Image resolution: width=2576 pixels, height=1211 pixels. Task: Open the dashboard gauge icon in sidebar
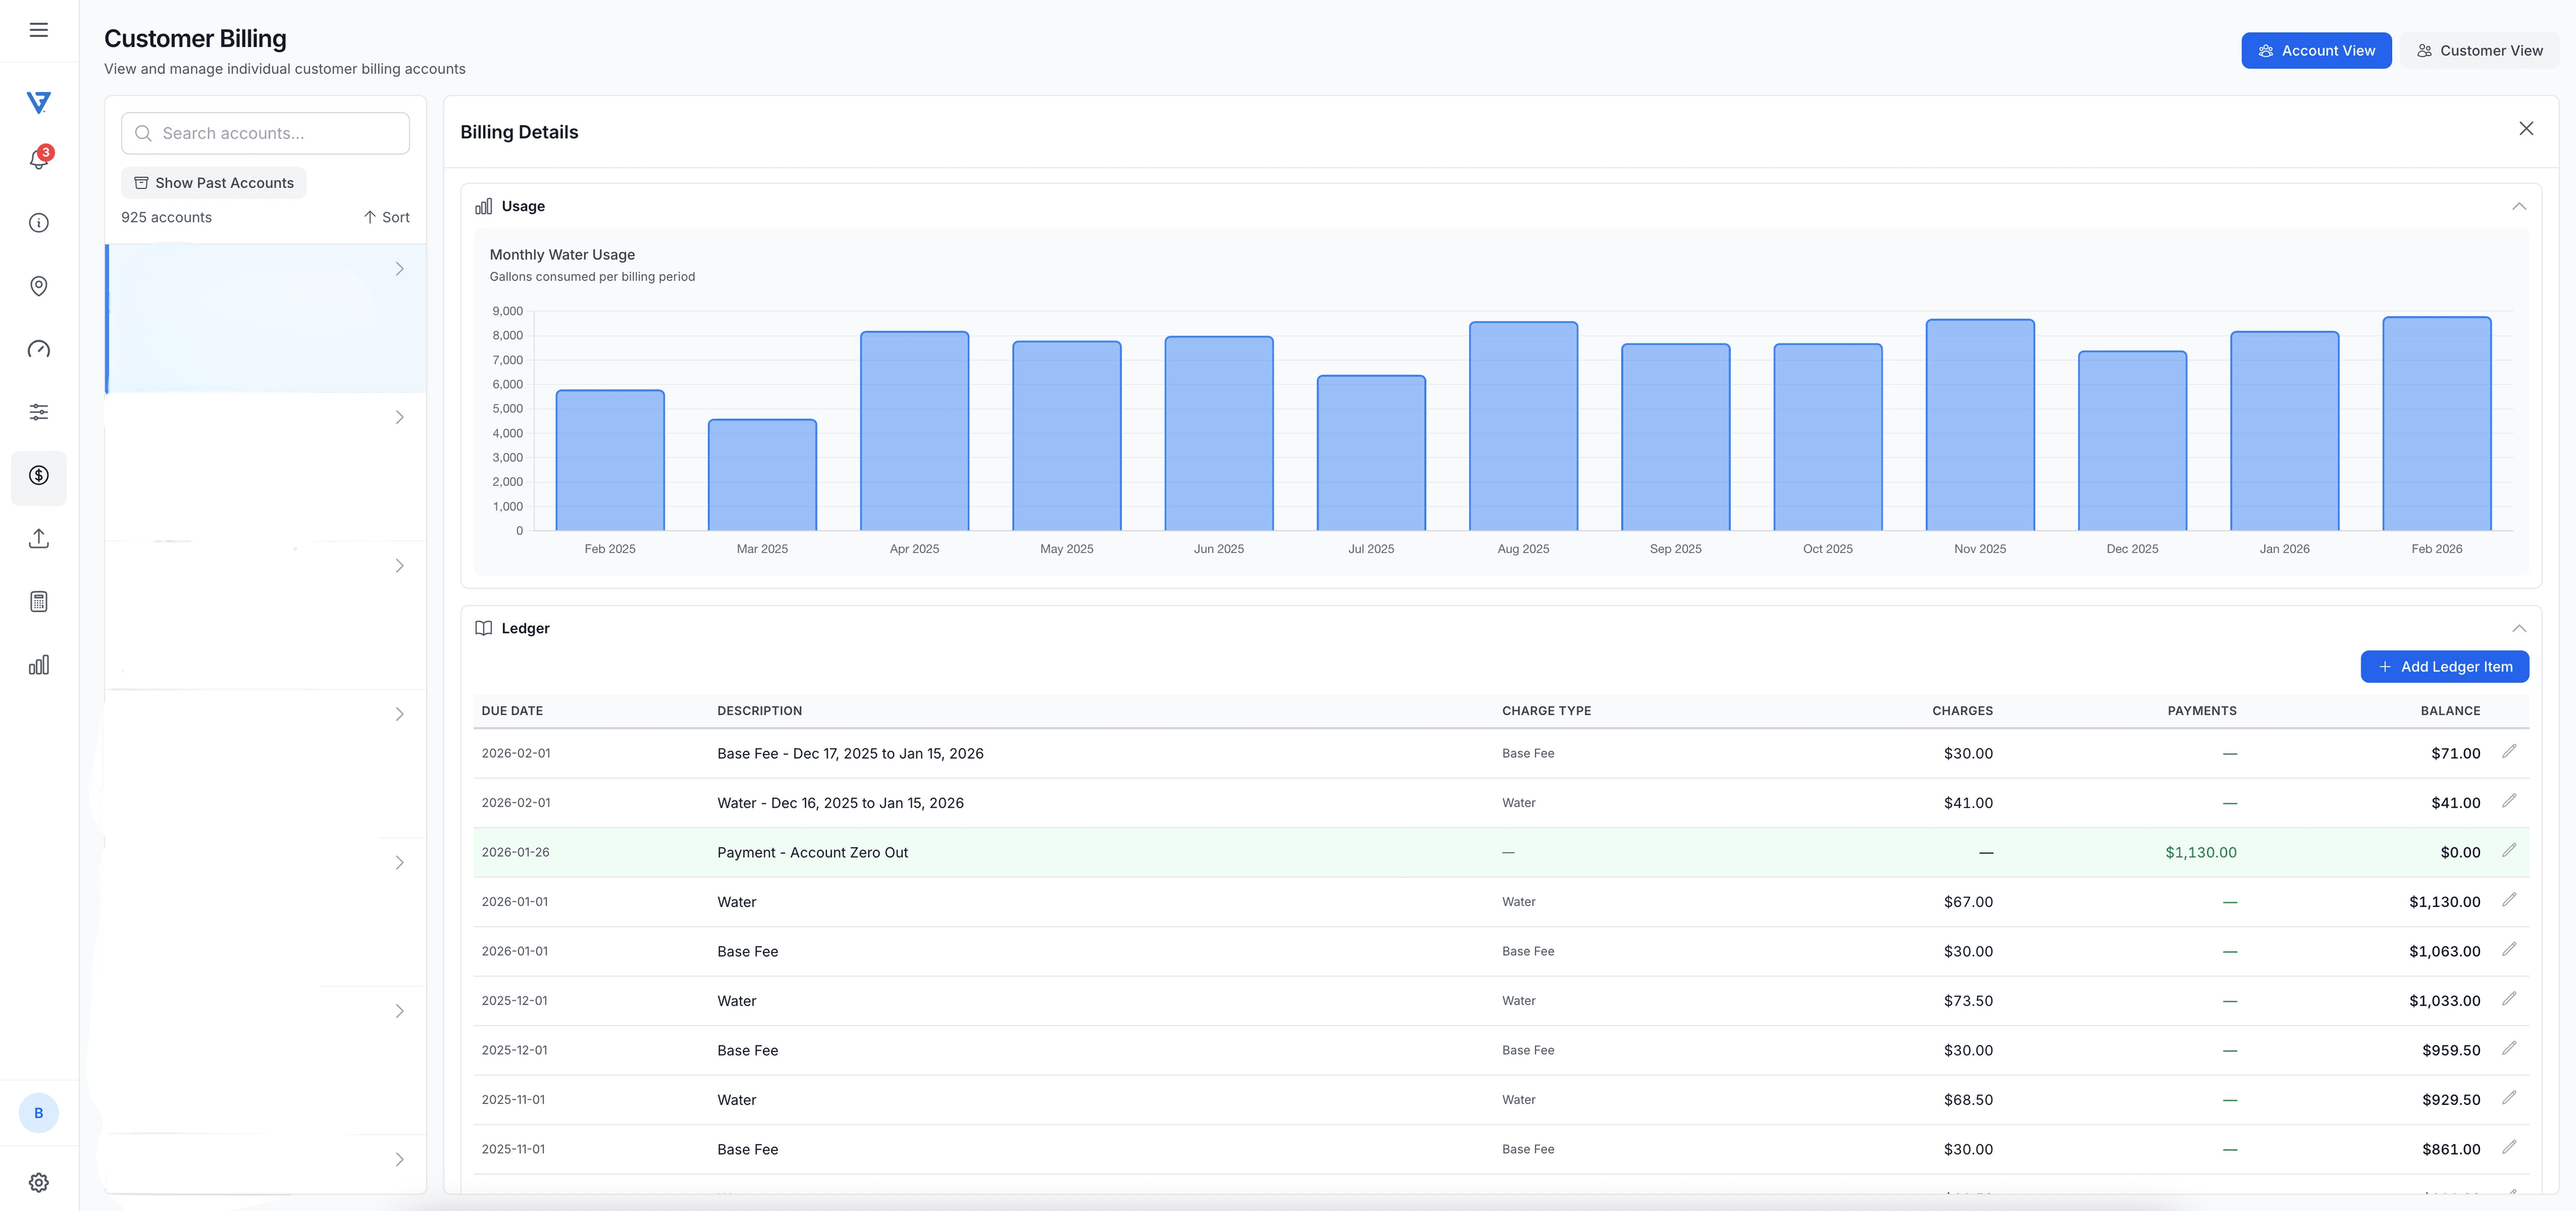pyautogui.click(x=38, y=349)
